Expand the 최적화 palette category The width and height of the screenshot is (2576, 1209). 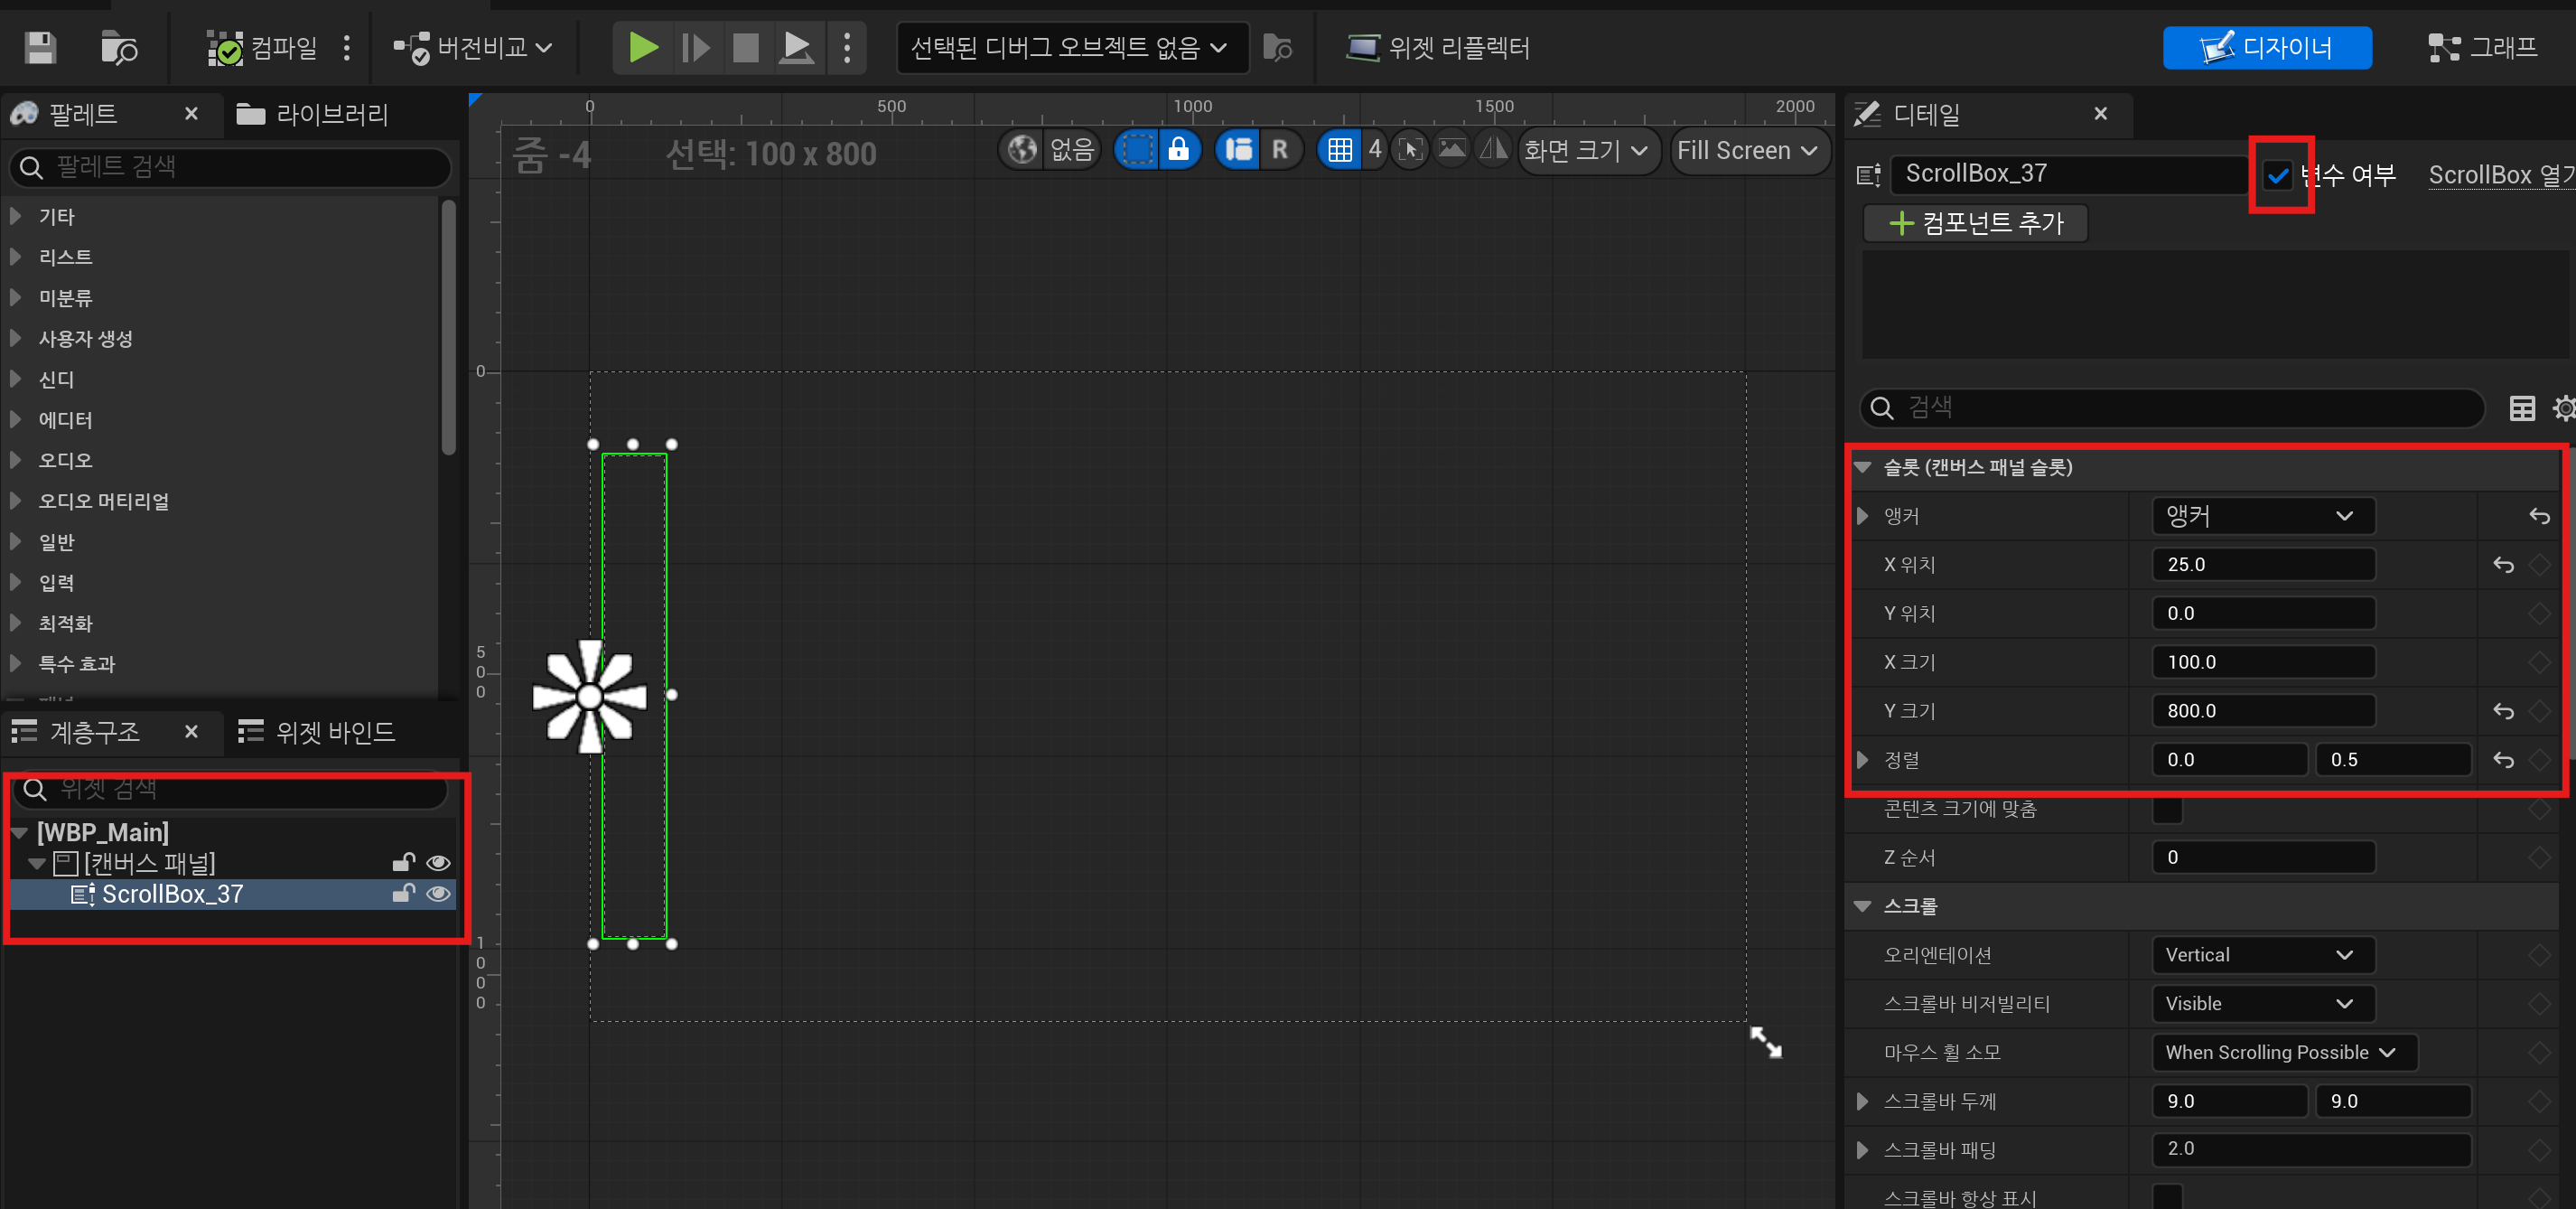pos(16,623)
